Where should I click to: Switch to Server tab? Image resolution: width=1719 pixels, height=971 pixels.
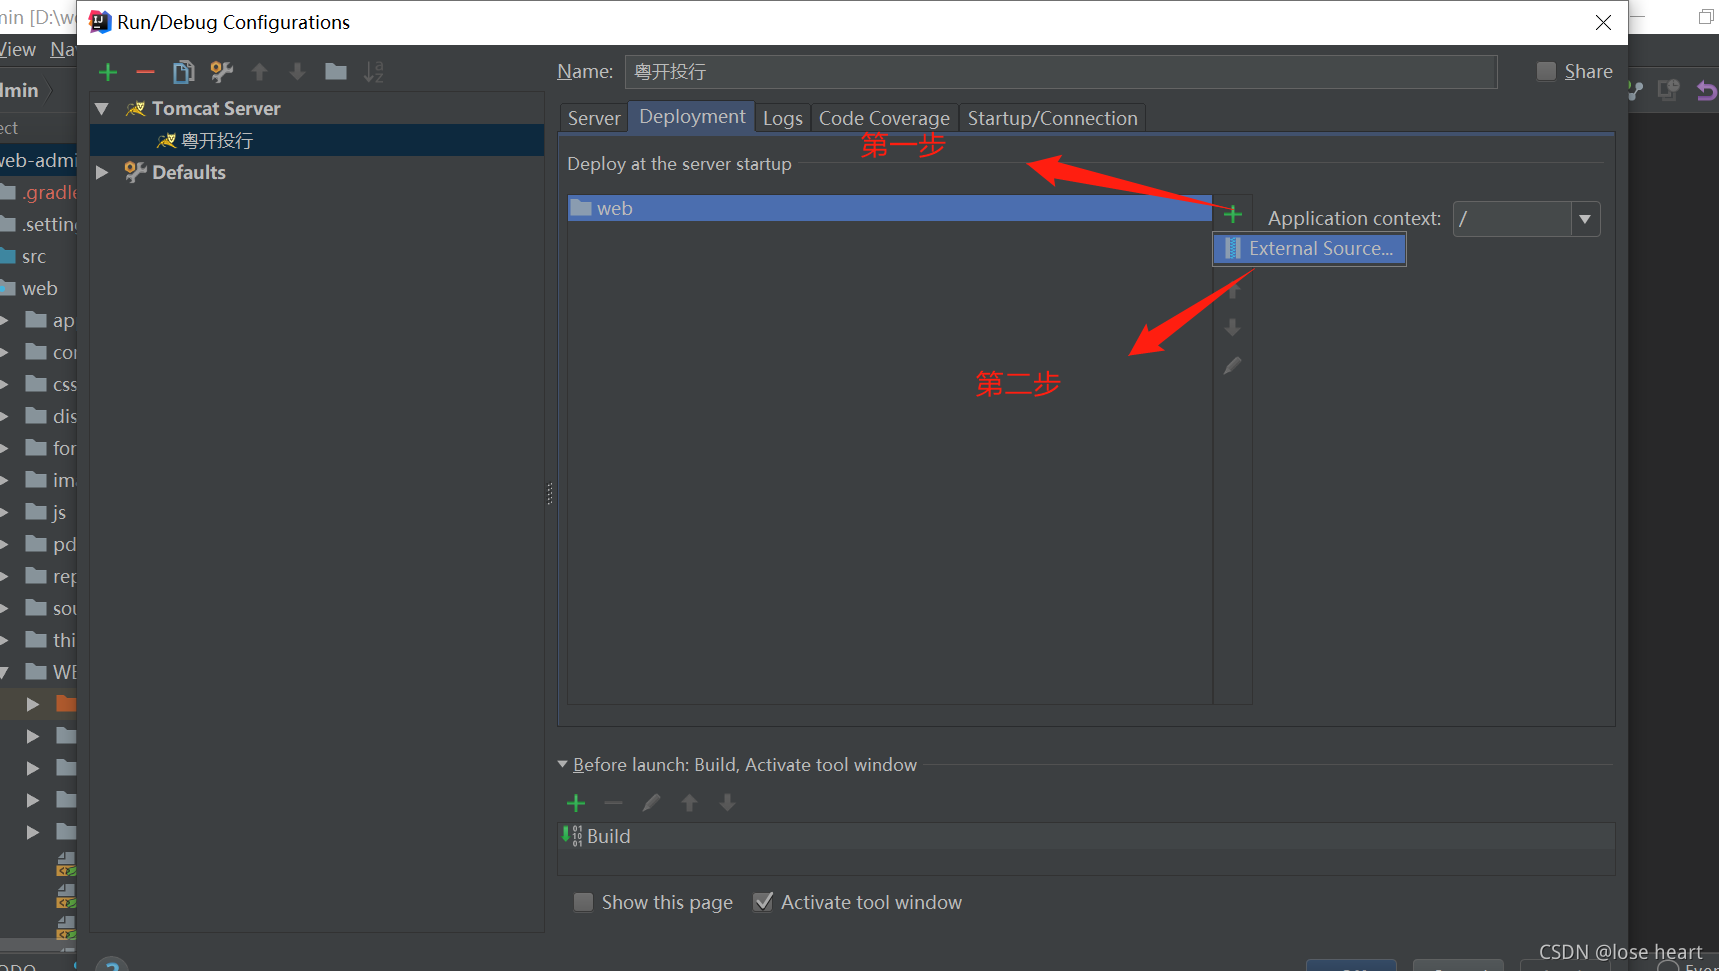[x=594, y=118]
